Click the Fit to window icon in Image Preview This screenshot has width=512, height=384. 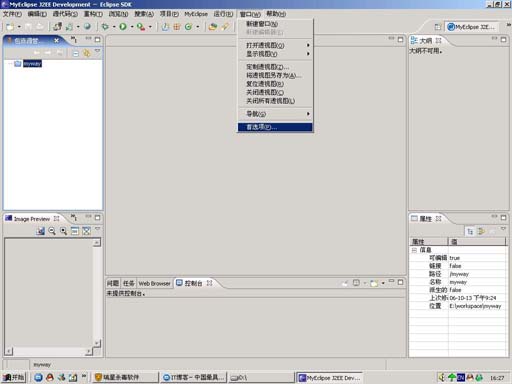86,231
